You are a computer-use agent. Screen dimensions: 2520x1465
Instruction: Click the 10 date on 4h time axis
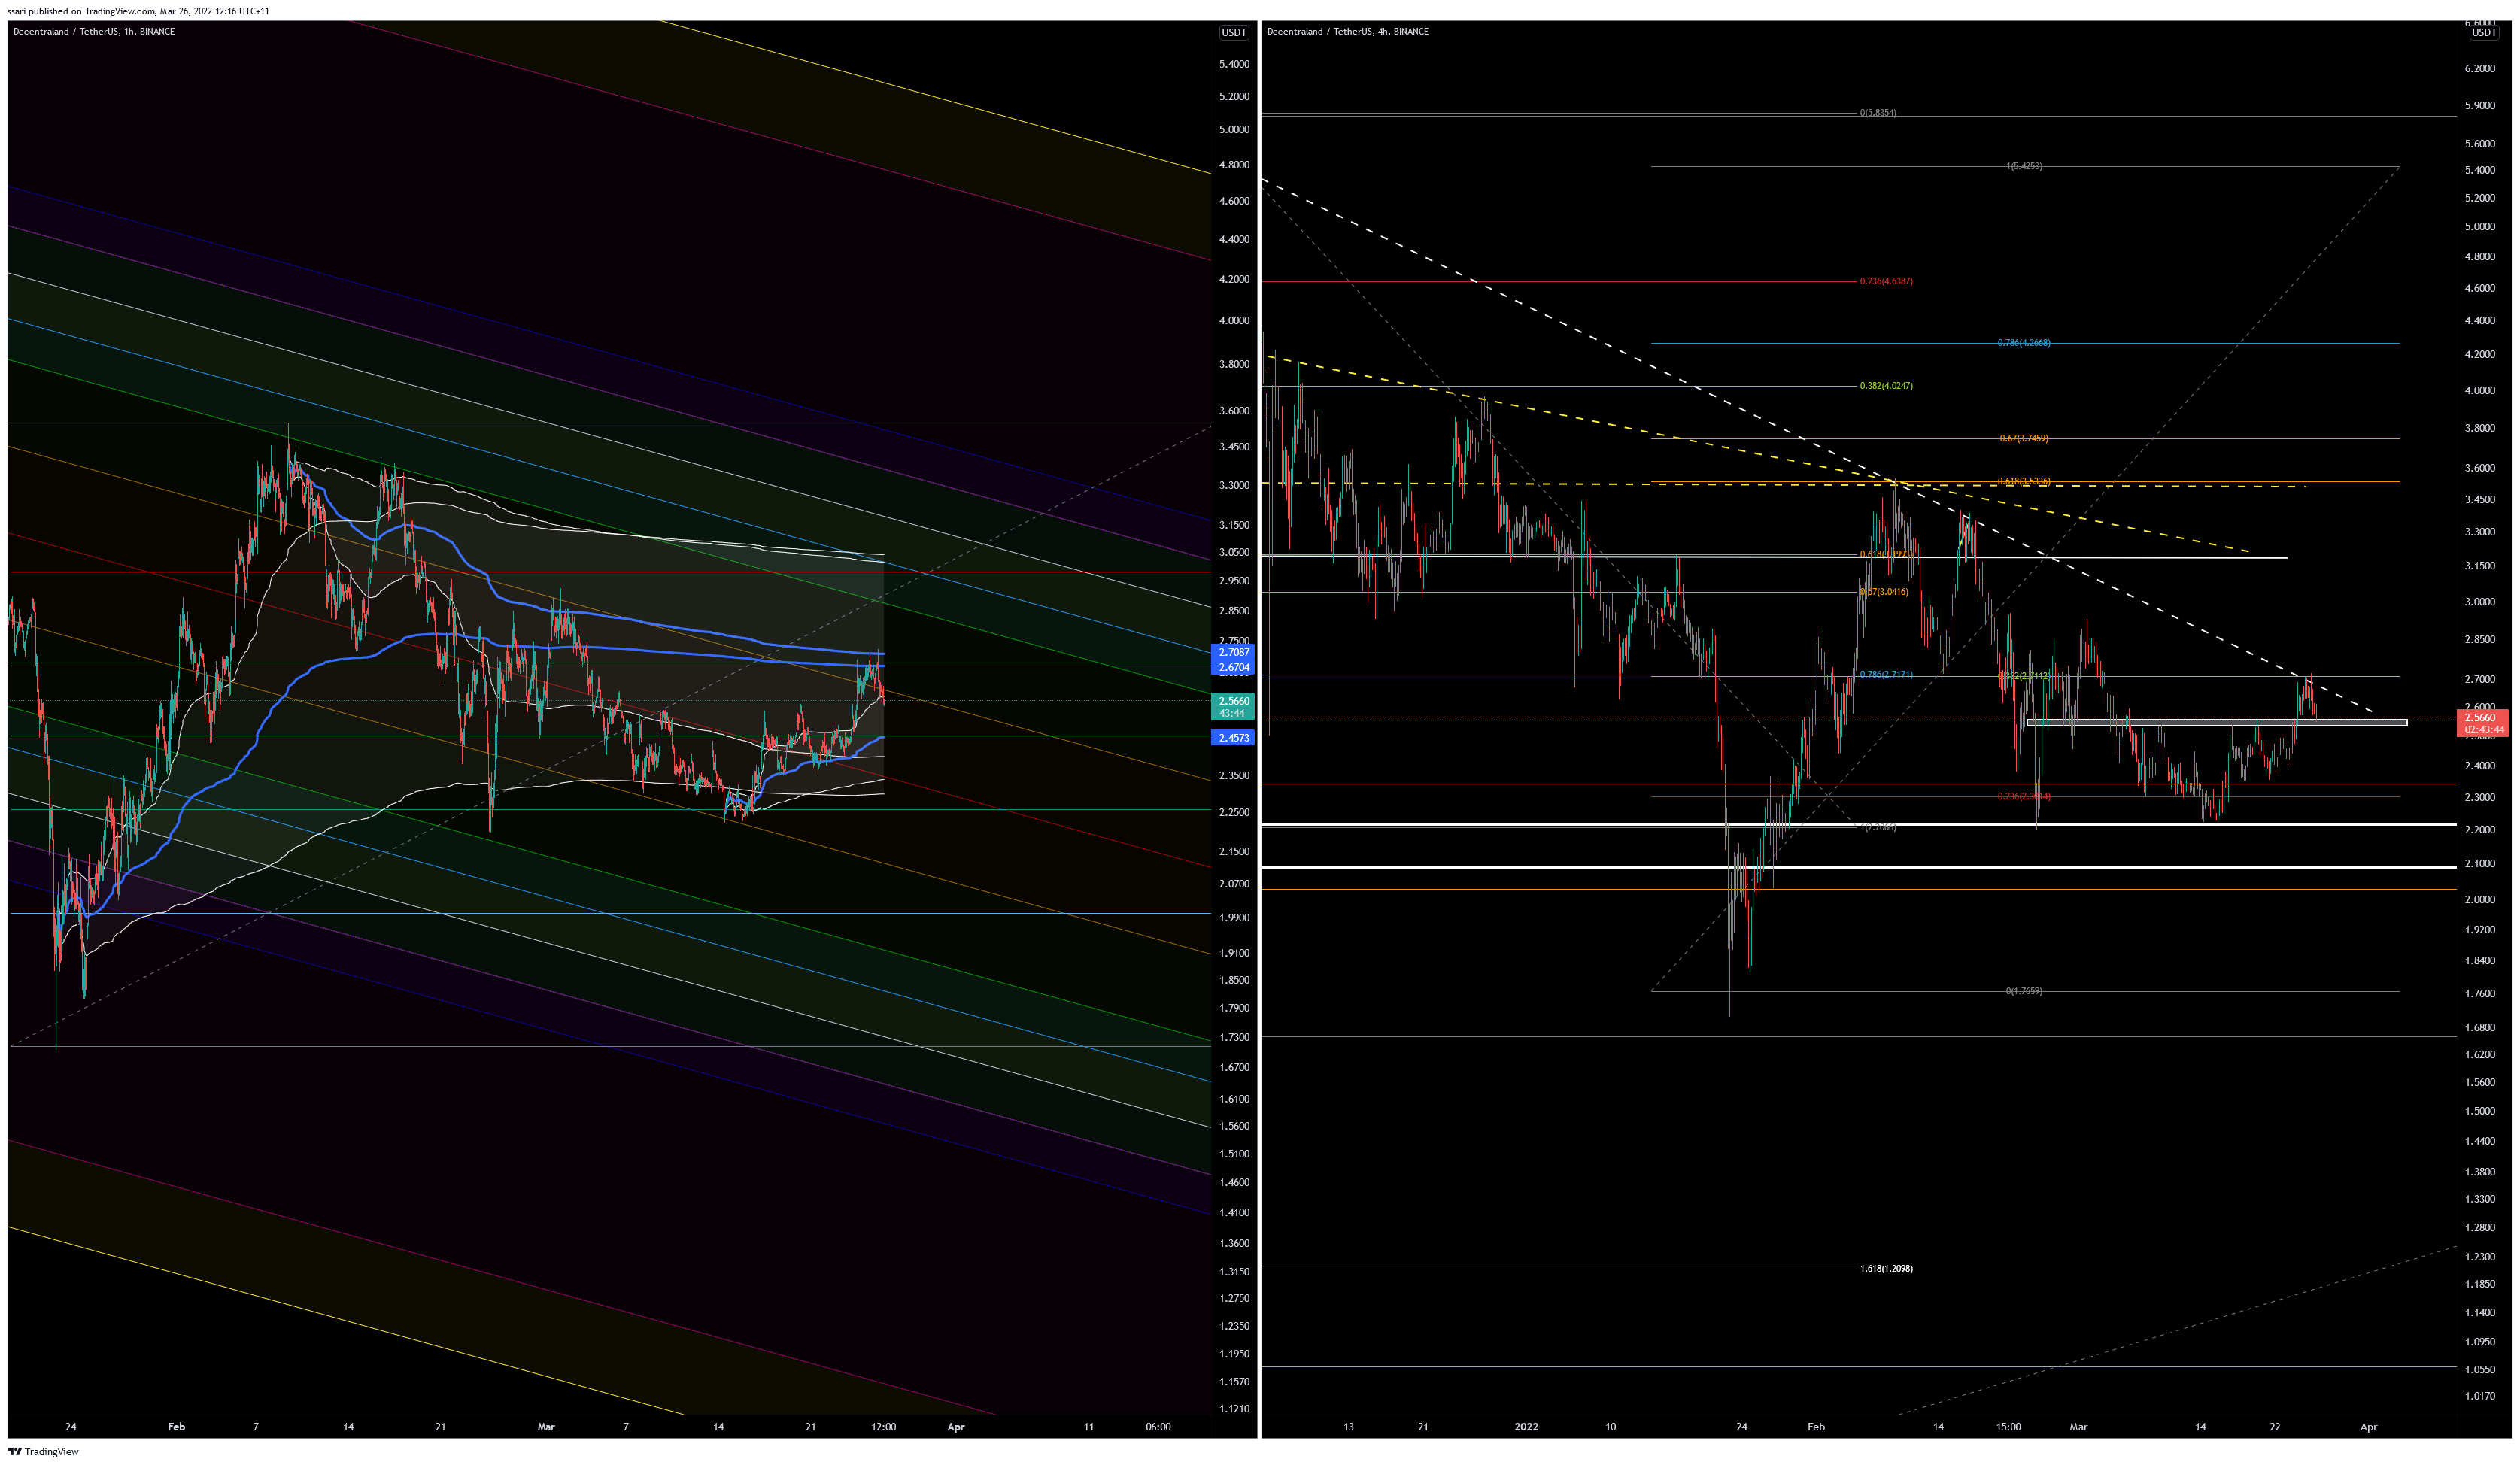1610,1427
